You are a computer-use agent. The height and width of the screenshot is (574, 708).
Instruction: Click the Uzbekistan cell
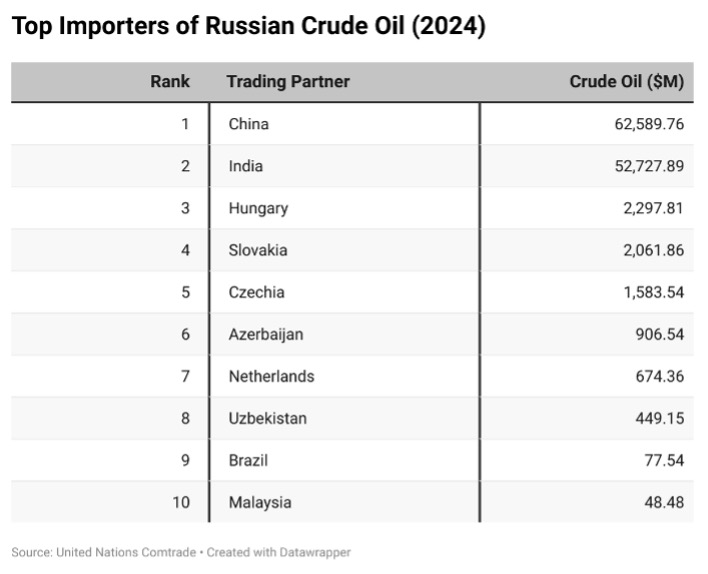click(268, 419)
